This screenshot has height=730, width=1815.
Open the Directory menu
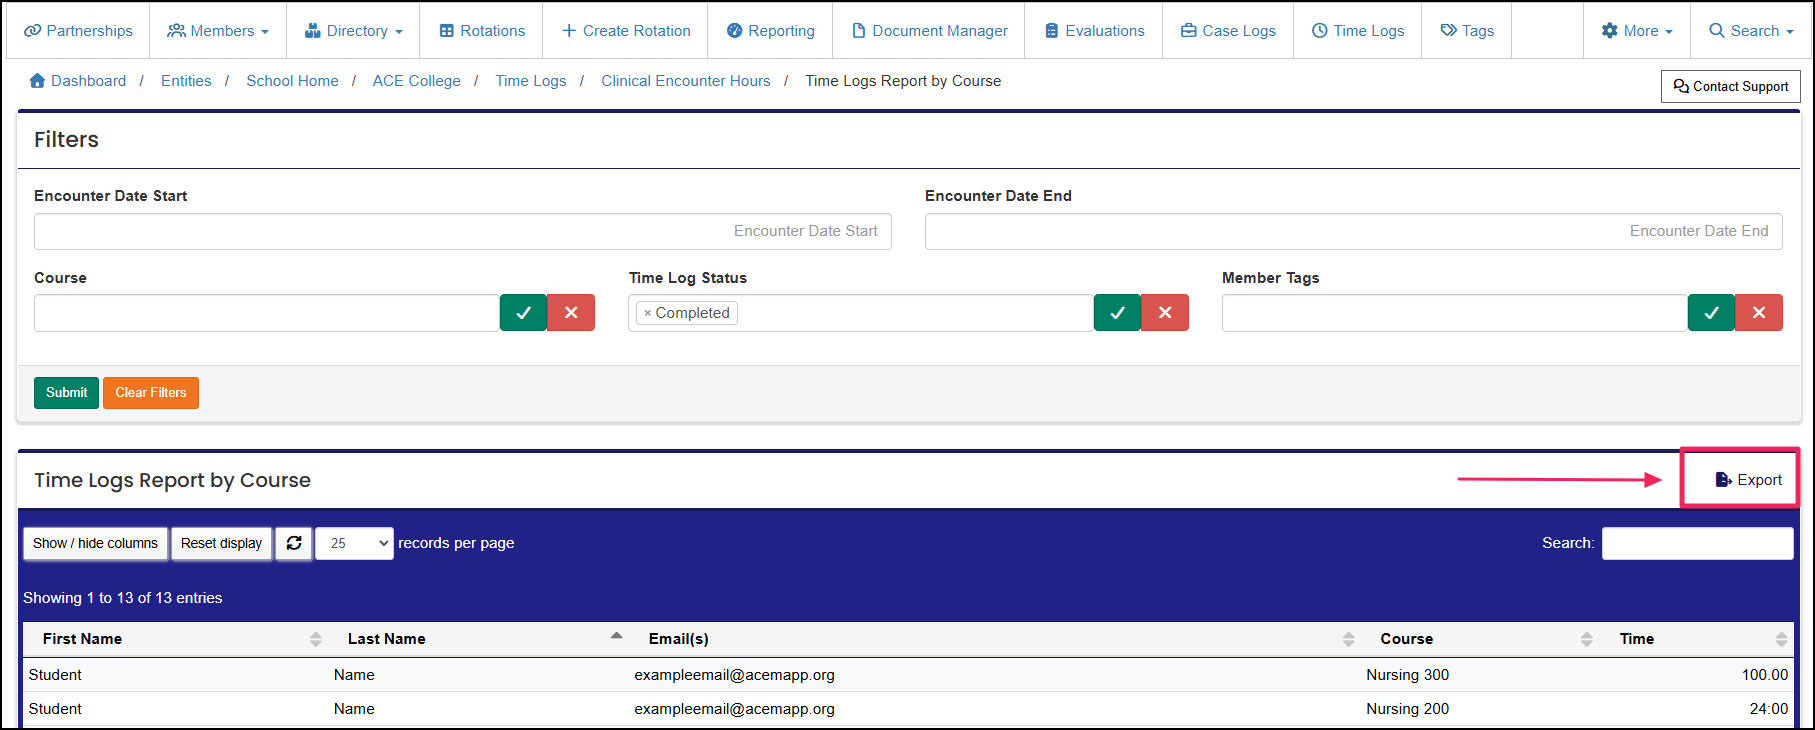click(x=353, y=31)
